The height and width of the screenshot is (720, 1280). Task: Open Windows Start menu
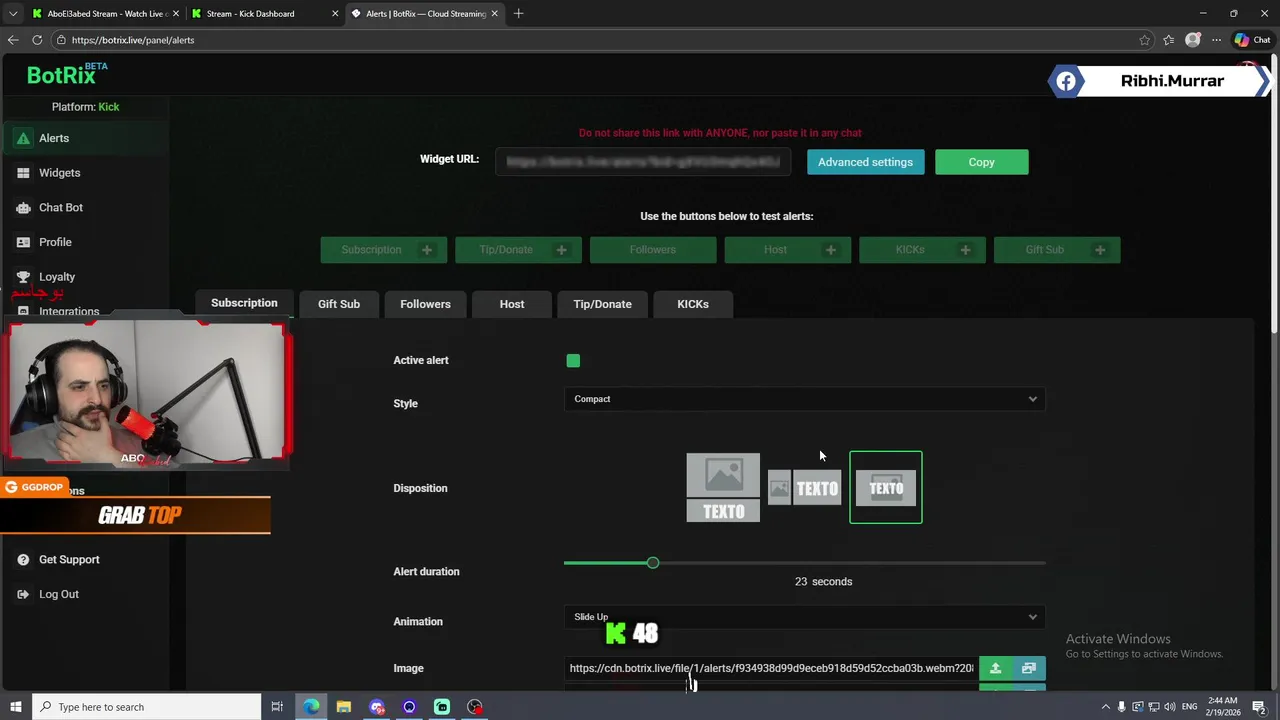15,707
